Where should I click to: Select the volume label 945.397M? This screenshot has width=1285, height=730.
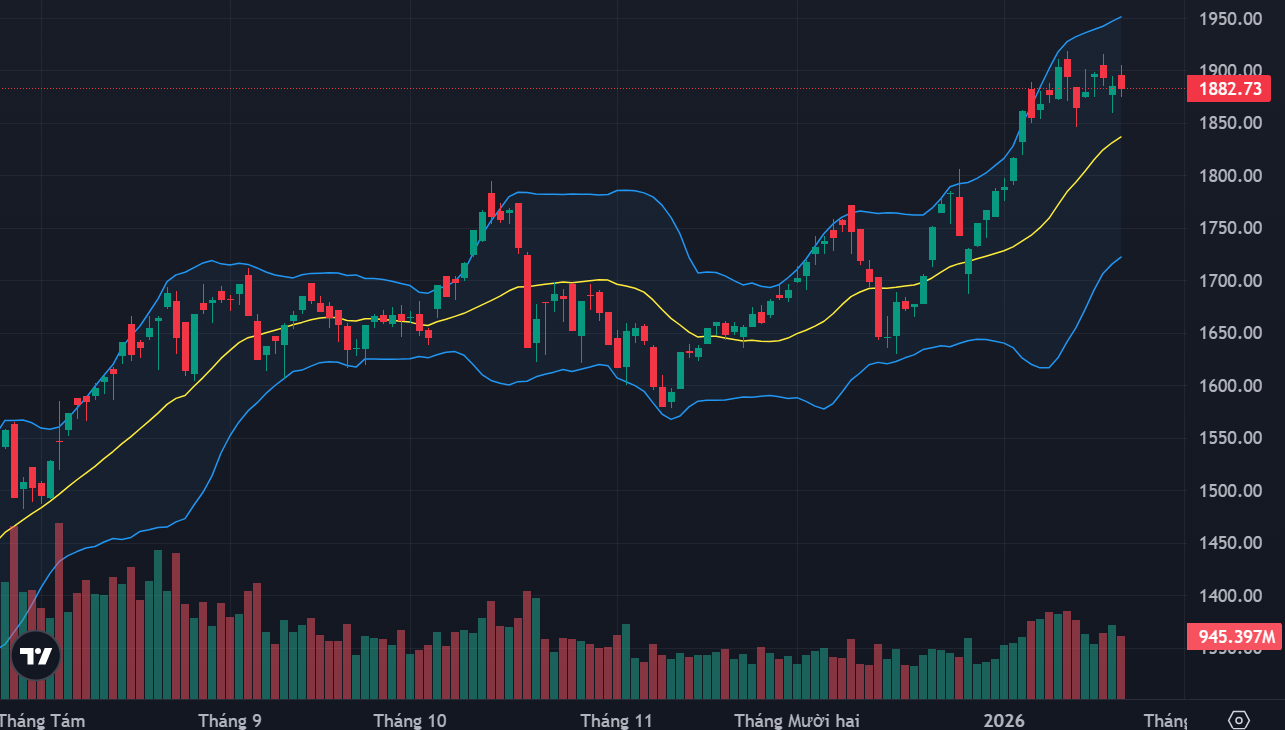click(1230, 636)
